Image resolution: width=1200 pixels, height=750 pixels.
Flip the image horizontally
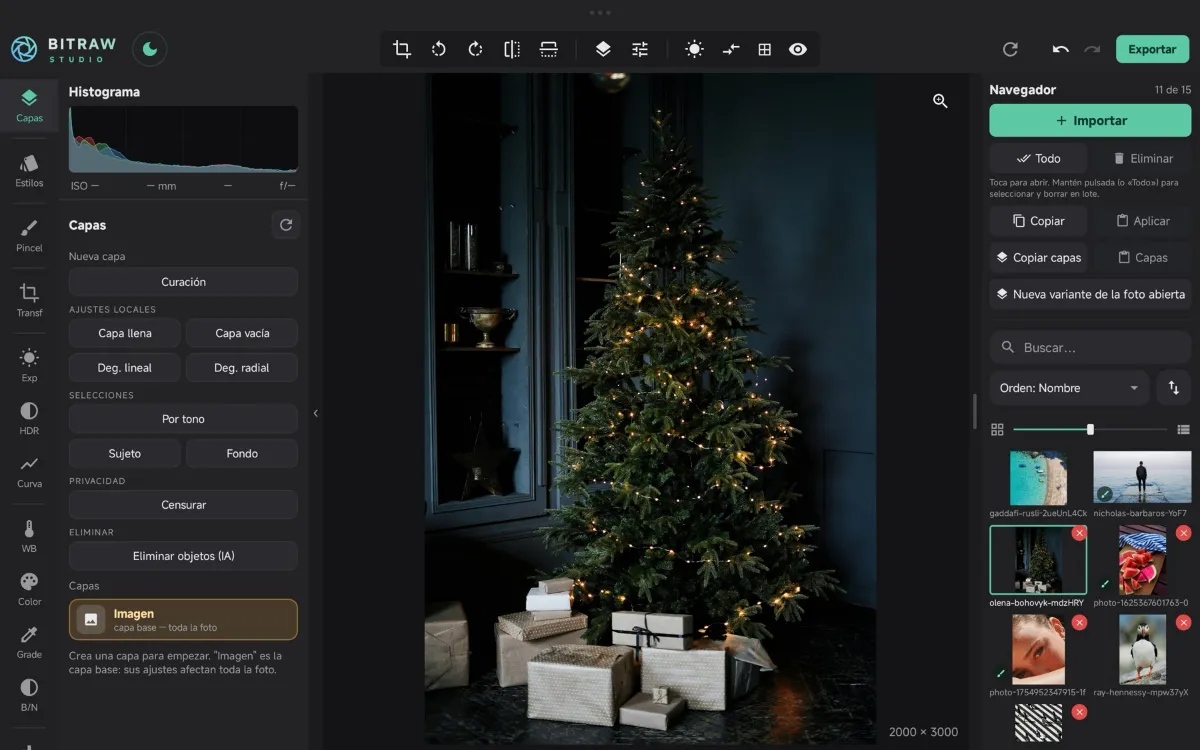tap(512, 49)
